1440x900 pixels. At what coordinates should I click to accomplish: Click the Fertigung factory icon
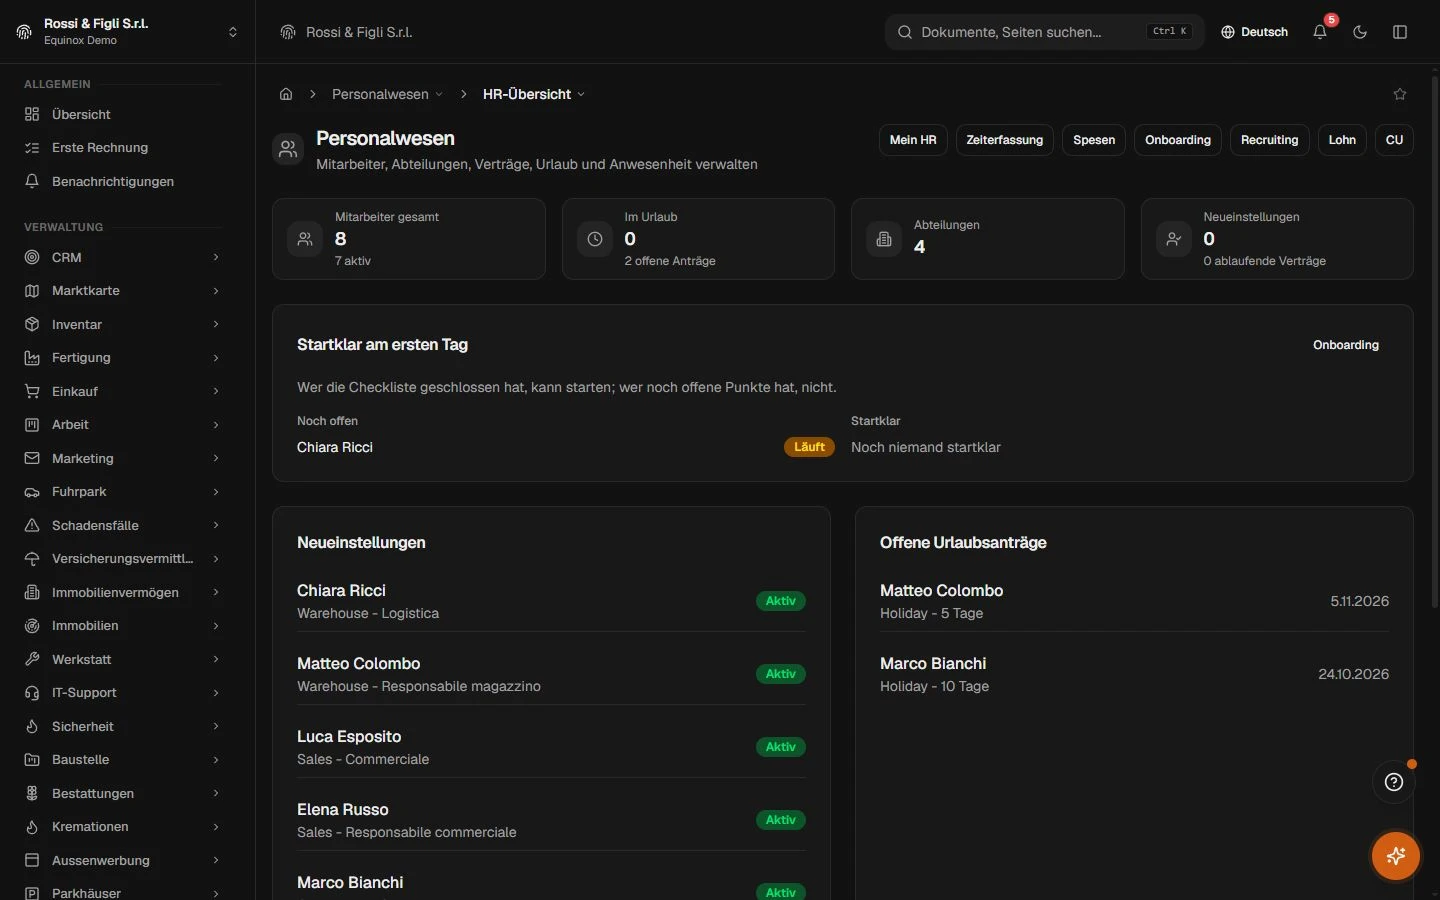[32, 358]
